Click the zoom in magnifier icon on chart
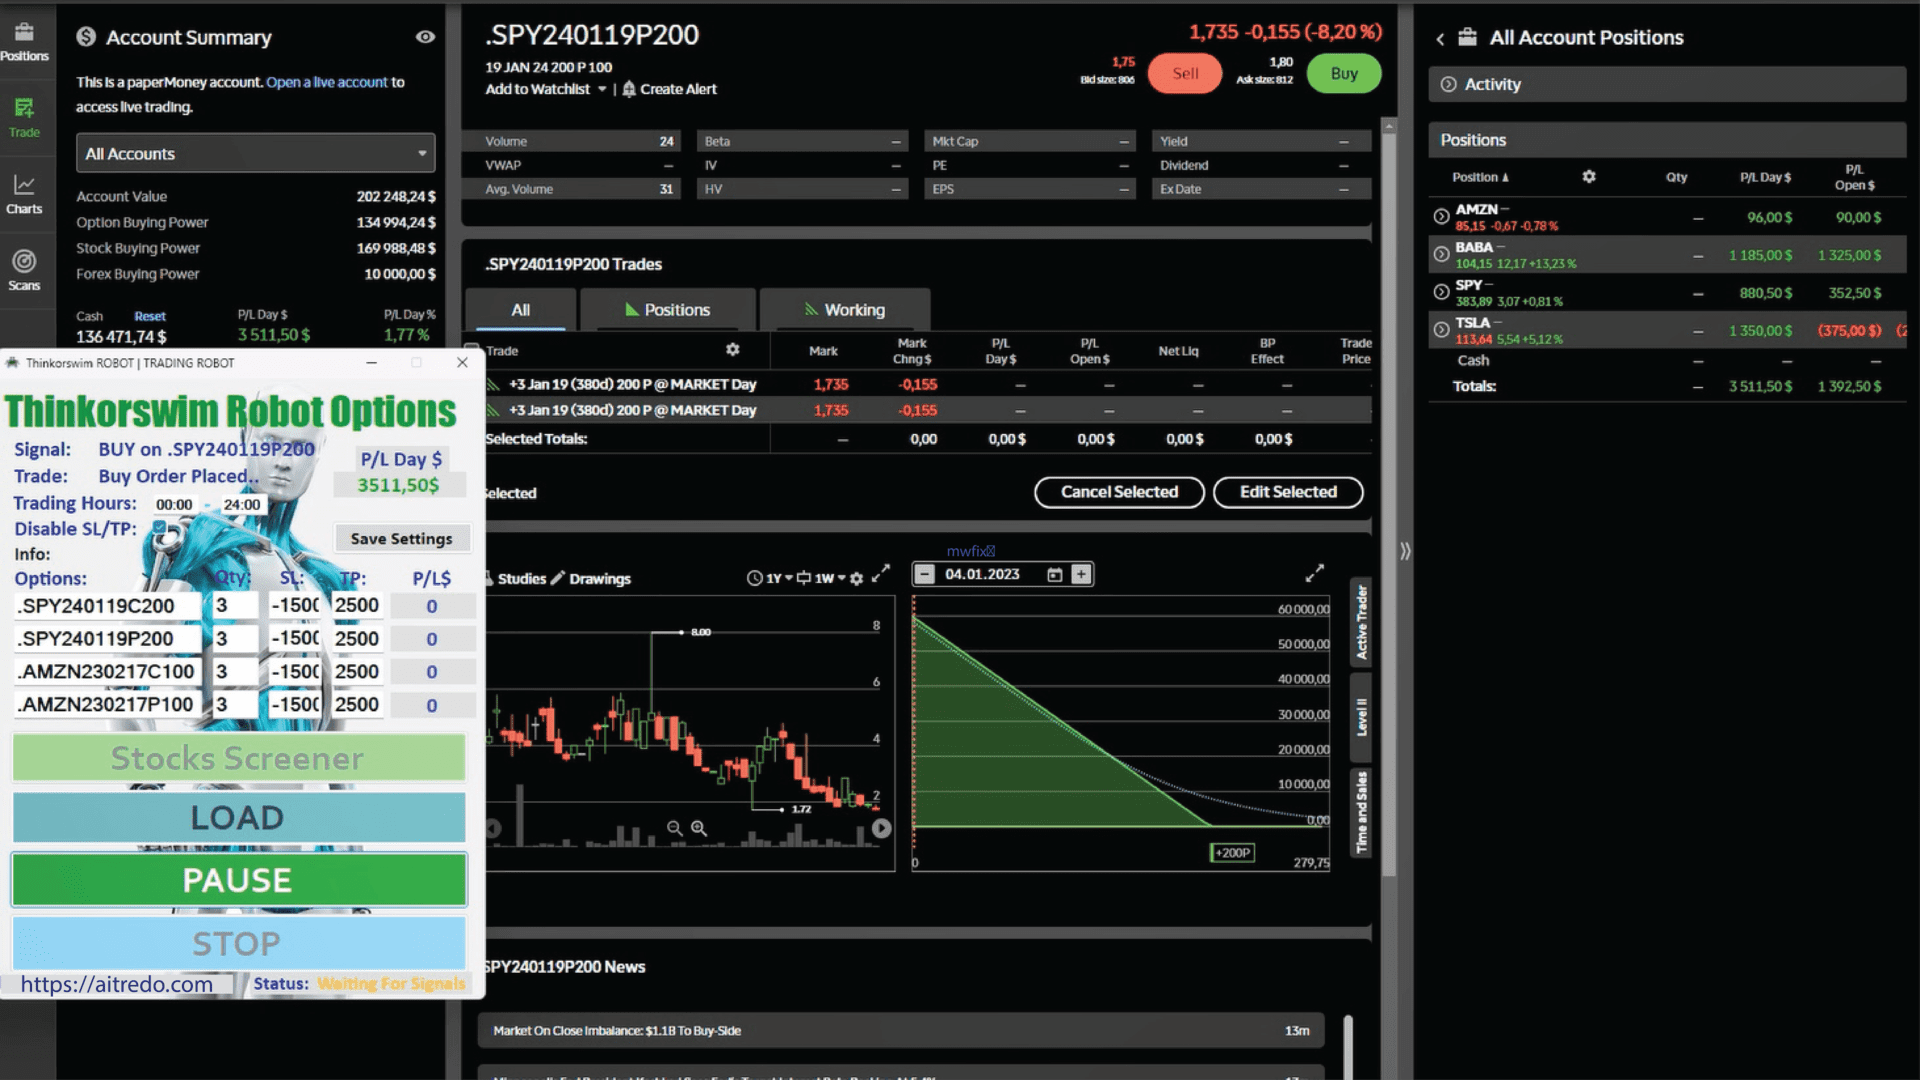The width and height of the screenshot is (1920, 1080). (x=698, y=827)
